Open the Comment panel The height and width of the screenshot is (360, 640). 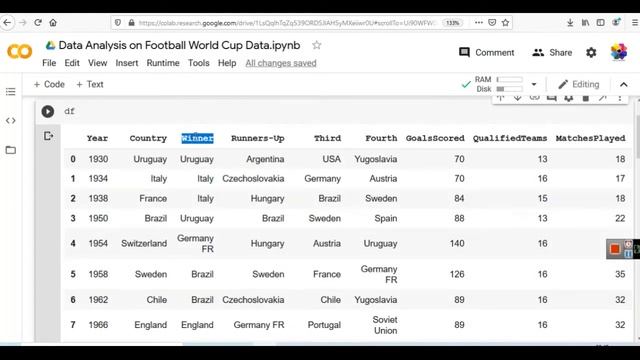point(487,52)
